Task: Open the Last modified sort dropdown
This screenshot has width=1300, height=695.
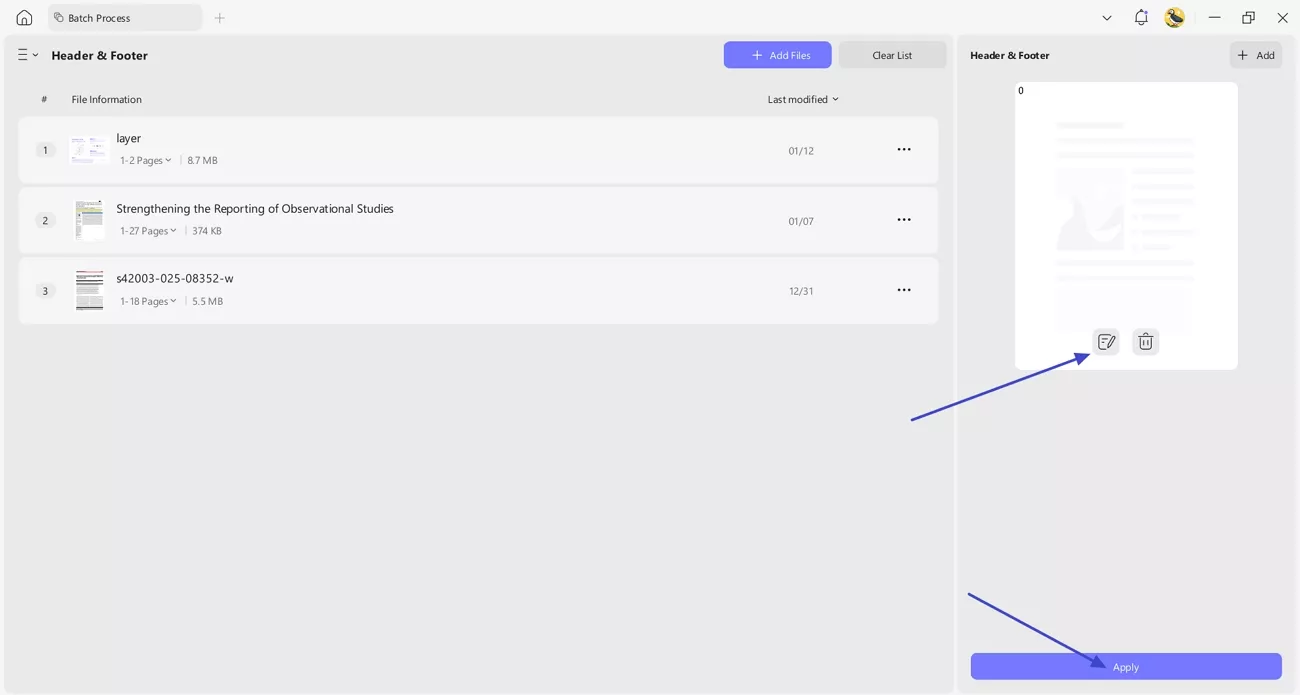Action: click(x=802, y=99)
